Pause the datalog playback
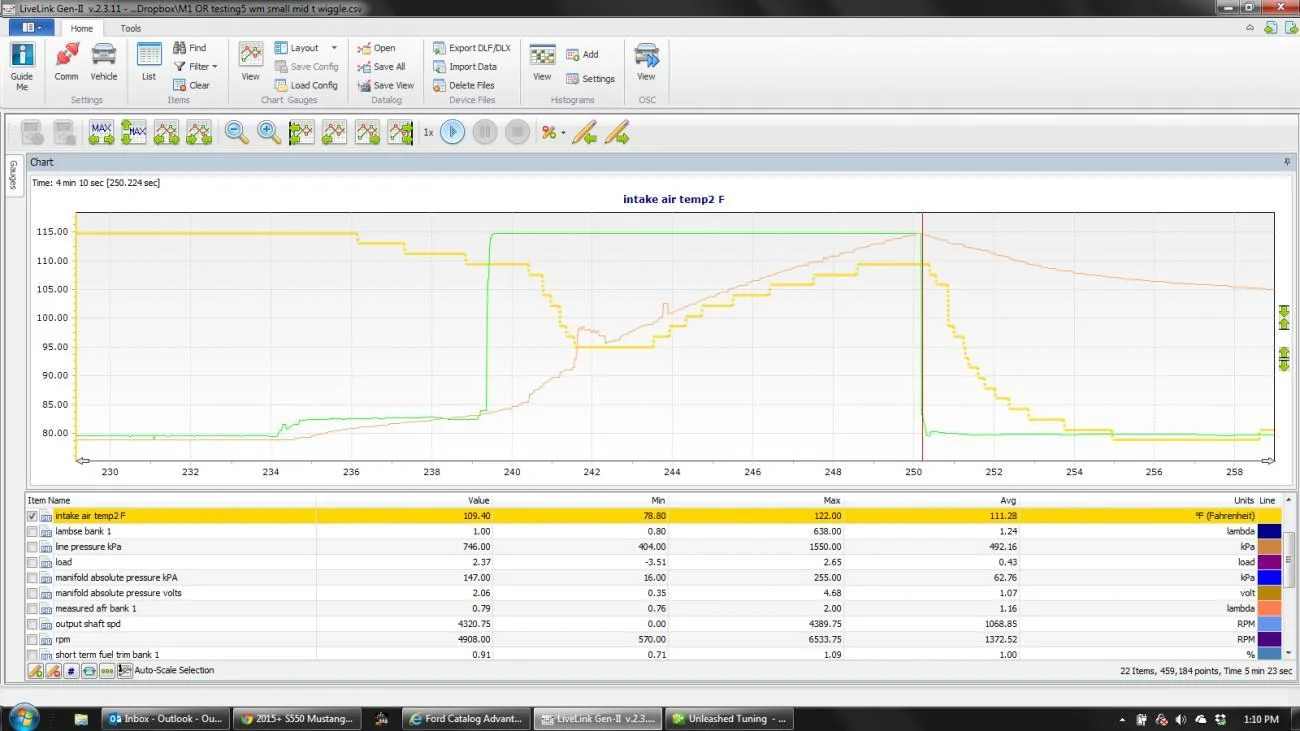Viewport: 1300px width, 731px height. 485,132
